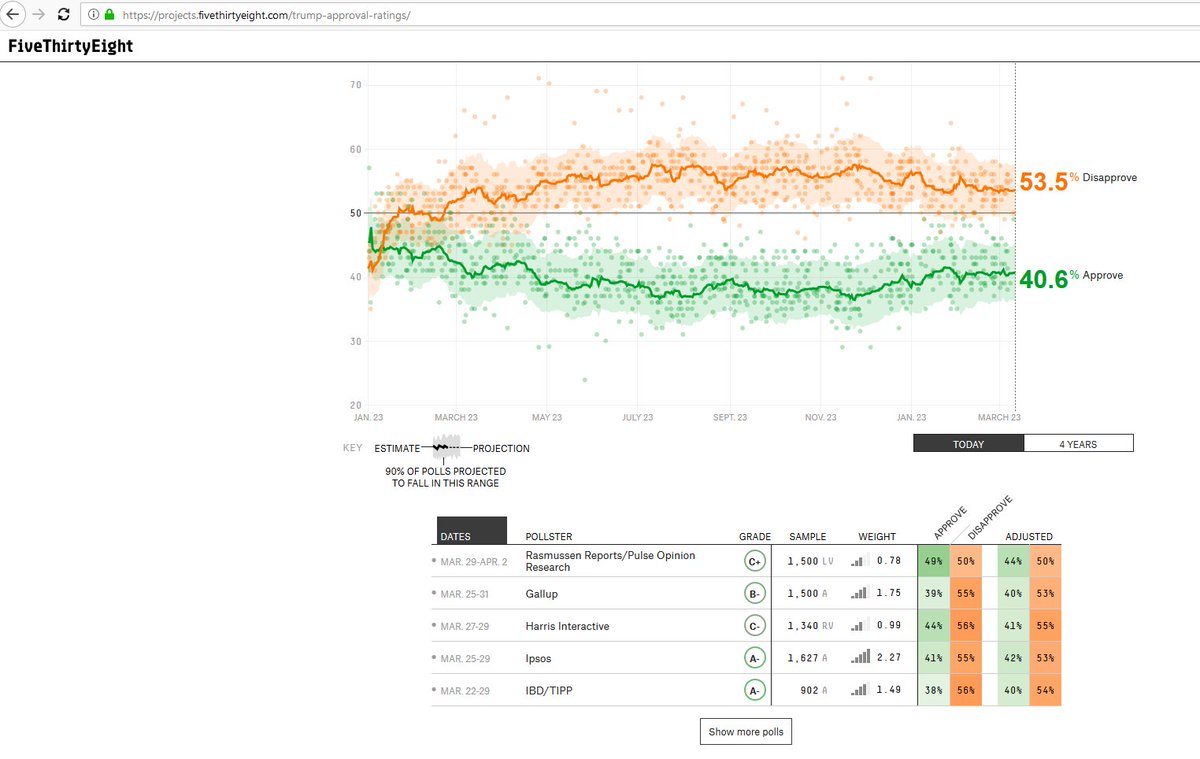The height and width of the screenshot is (759, 1200).
Task: Click weight bars icon in IBD/TIPP row
Action: (x=858, y=690)
